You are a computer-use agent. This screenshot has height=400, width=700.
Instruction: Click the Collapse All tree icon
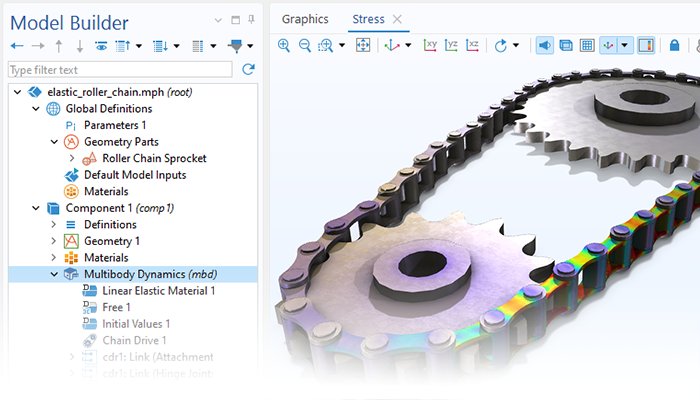pos(122,46)
